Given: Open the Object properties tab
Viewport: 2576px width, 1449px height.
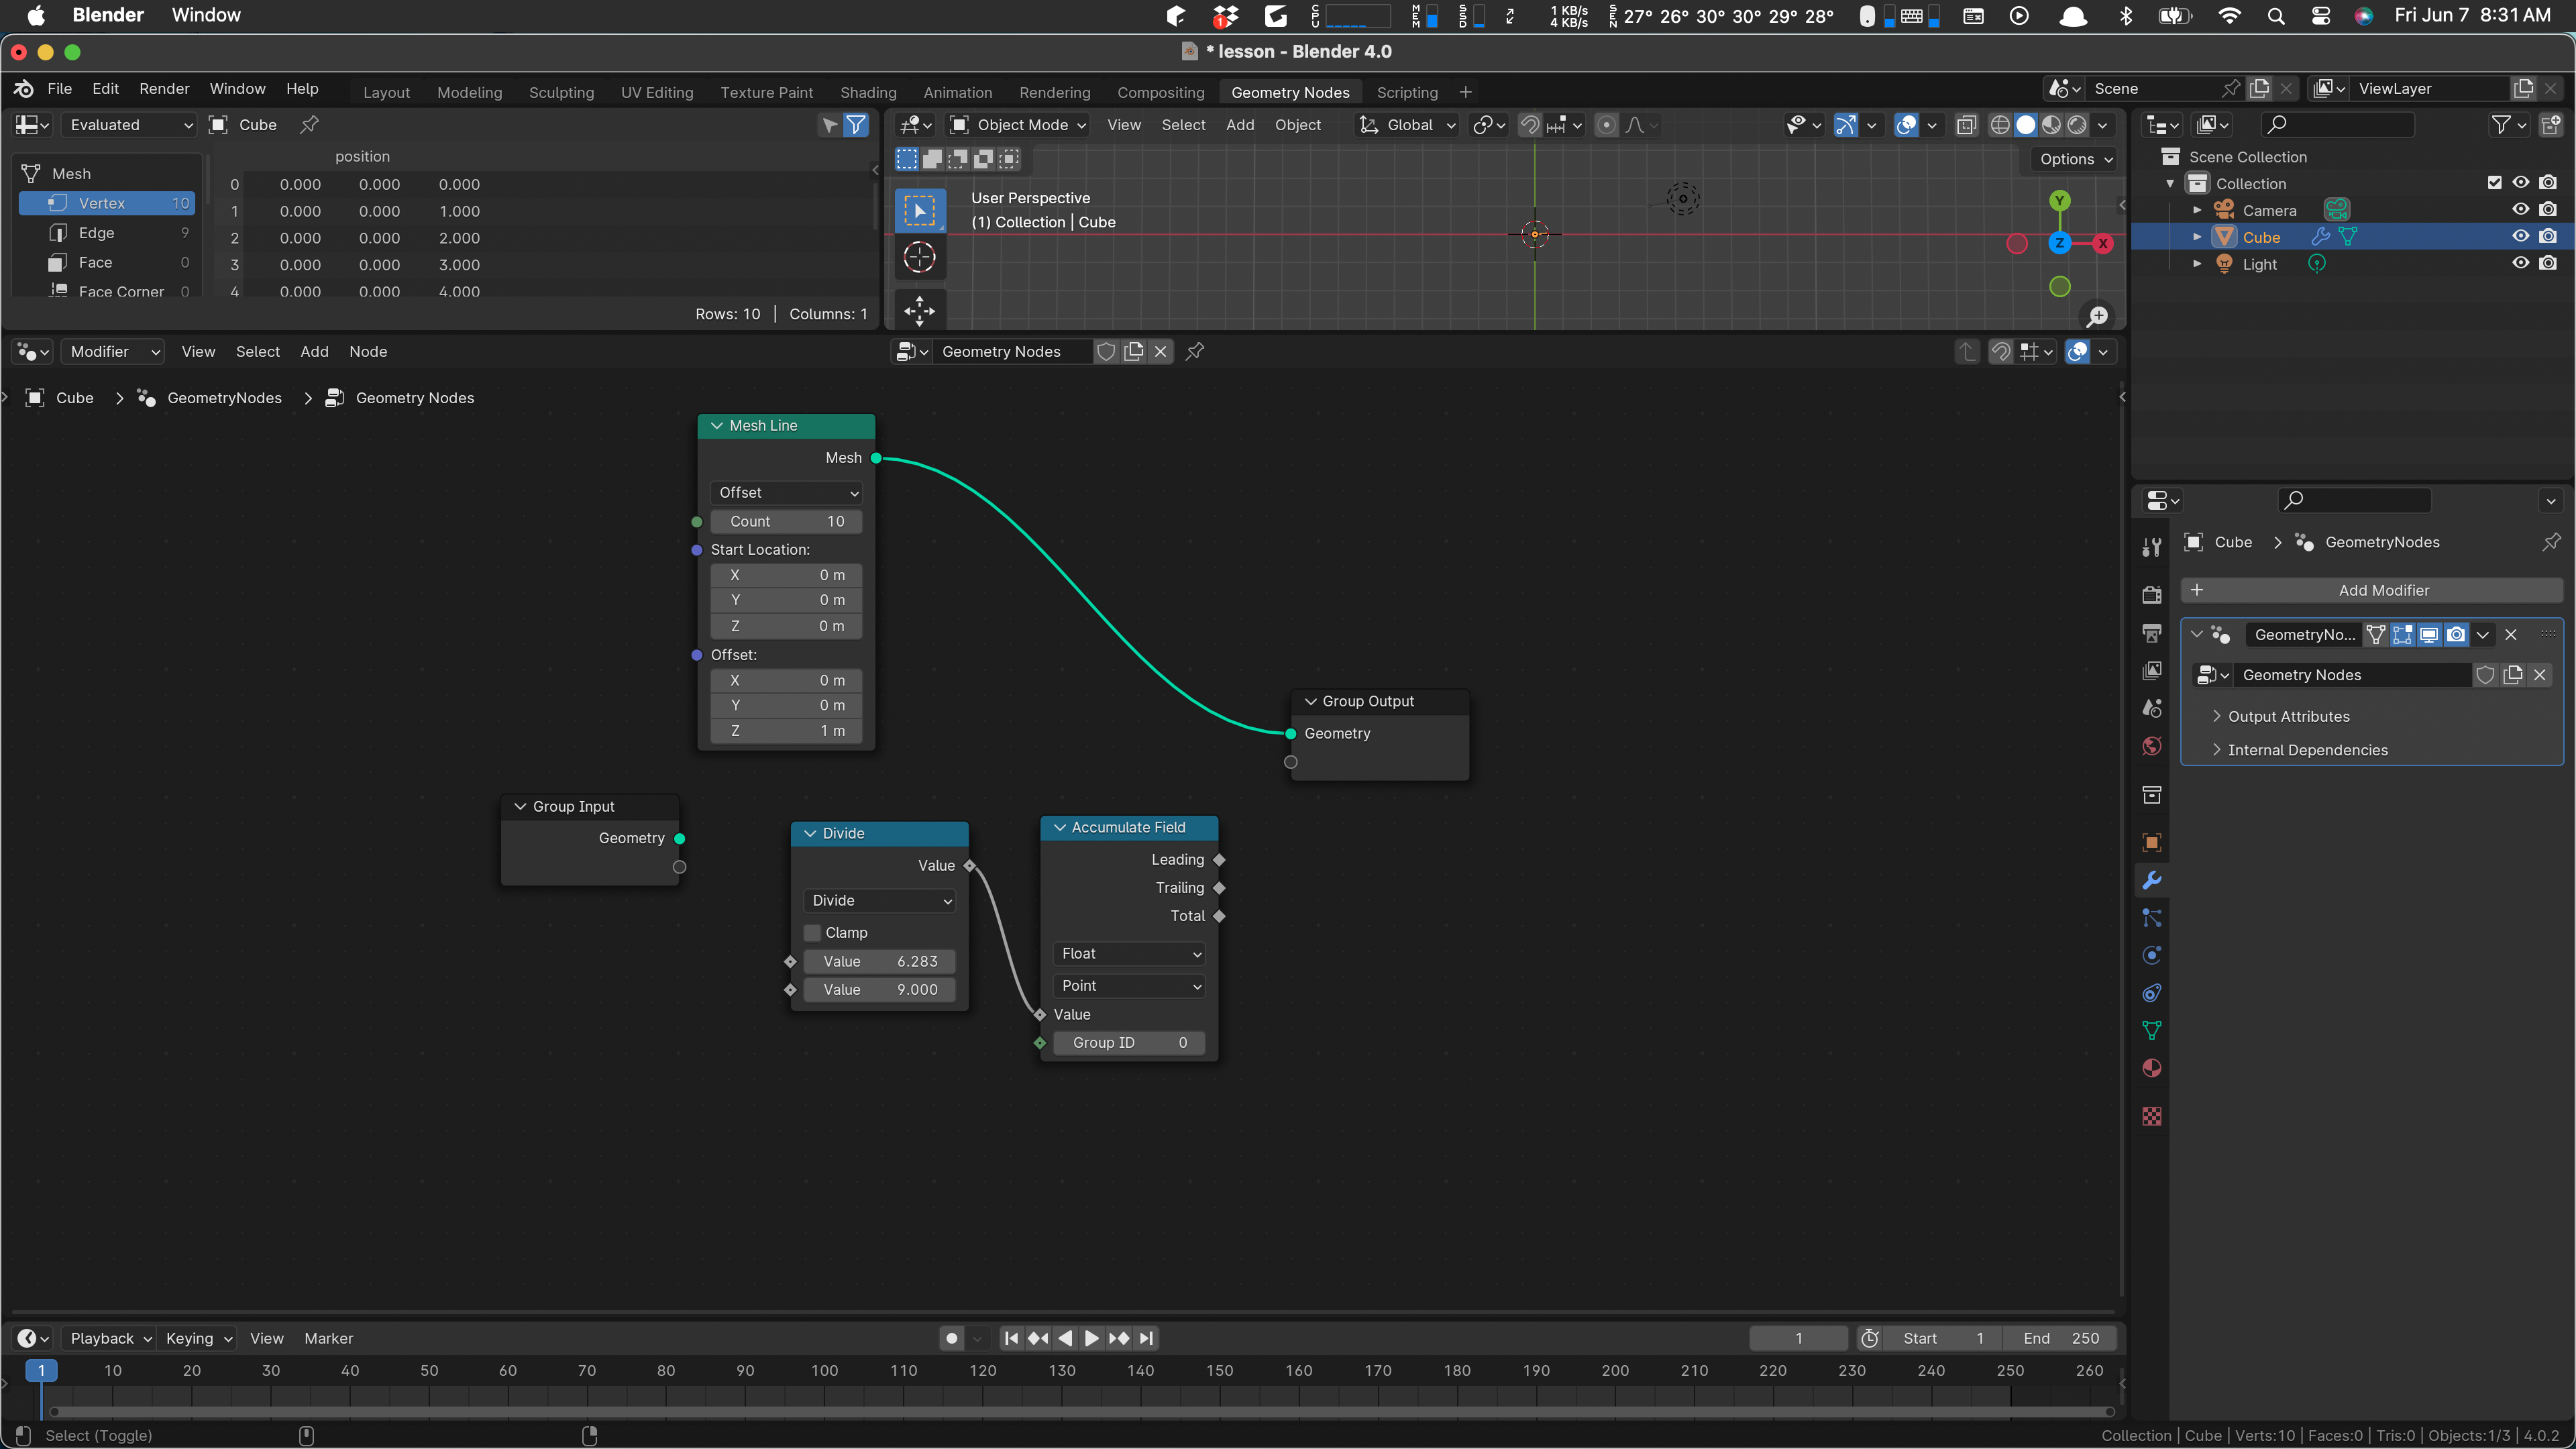Looking at the screenshot, I should (x=2152, y=842).
